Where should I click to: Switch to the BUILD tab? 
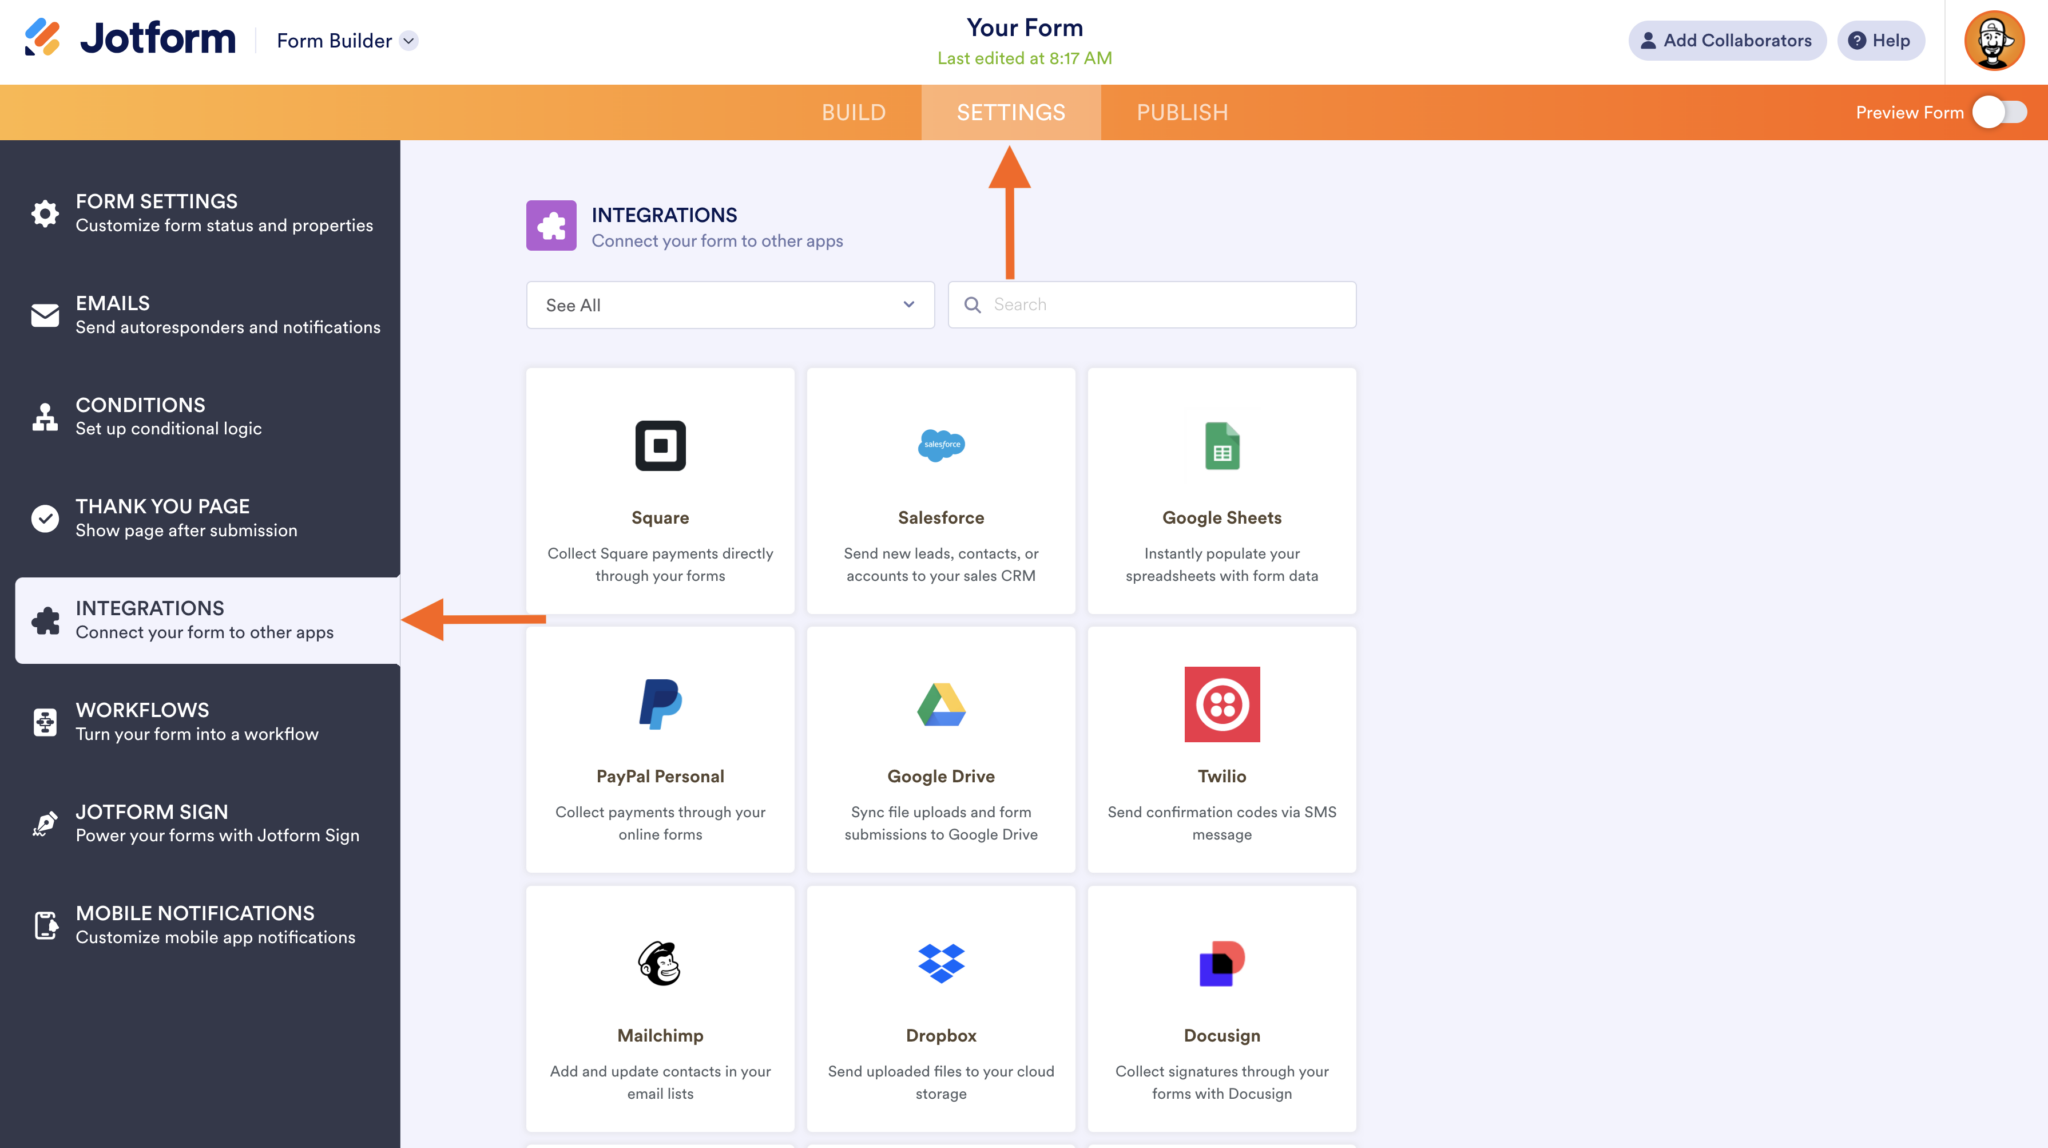point(853,112)
